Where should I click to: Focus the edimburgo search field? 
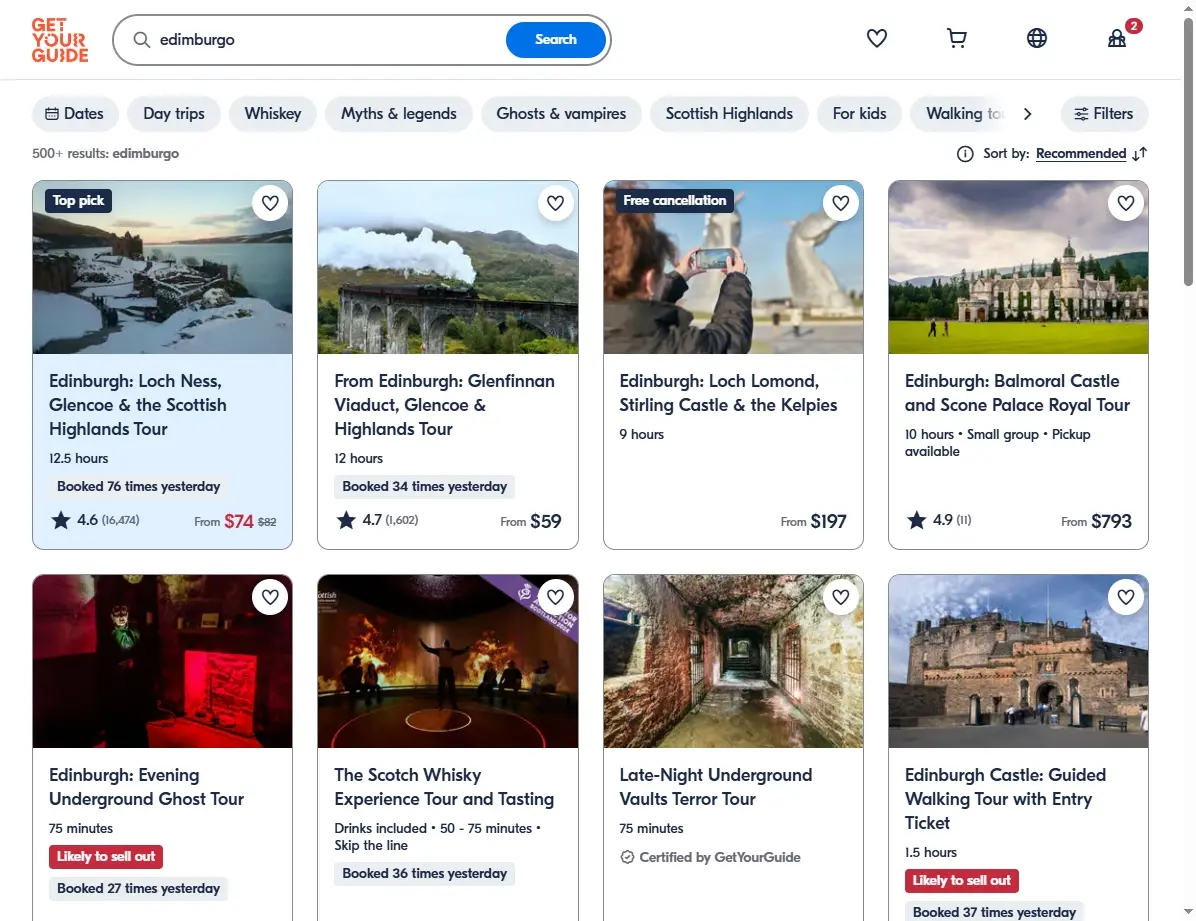pos(328,40)
